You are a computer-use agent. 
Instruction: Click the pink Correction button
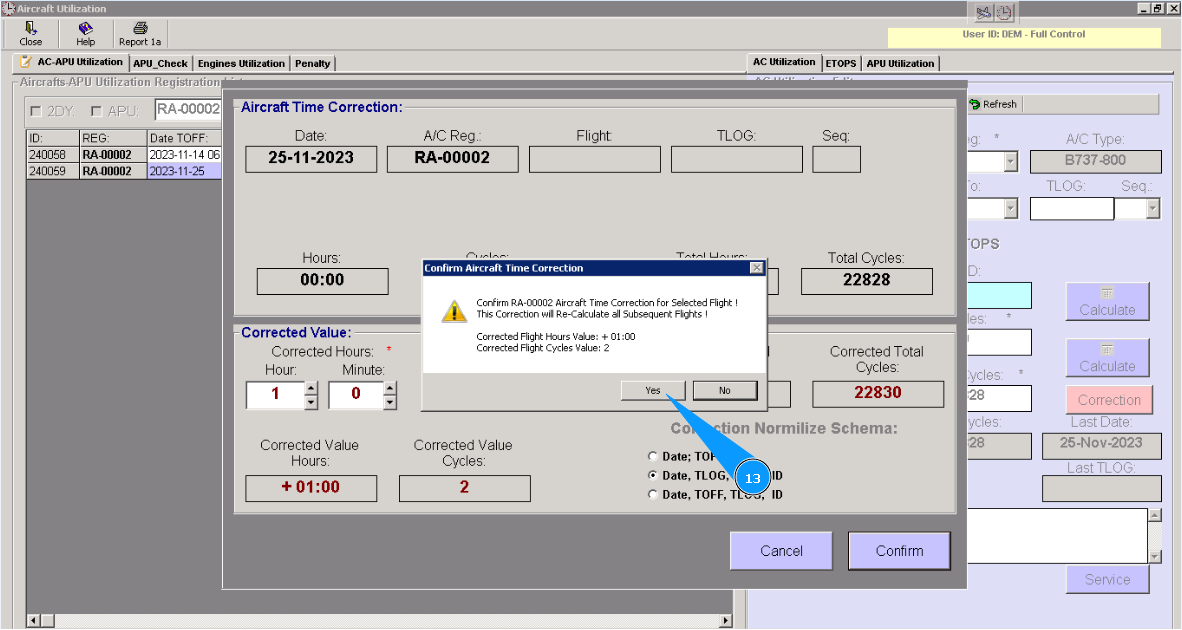1109,399
